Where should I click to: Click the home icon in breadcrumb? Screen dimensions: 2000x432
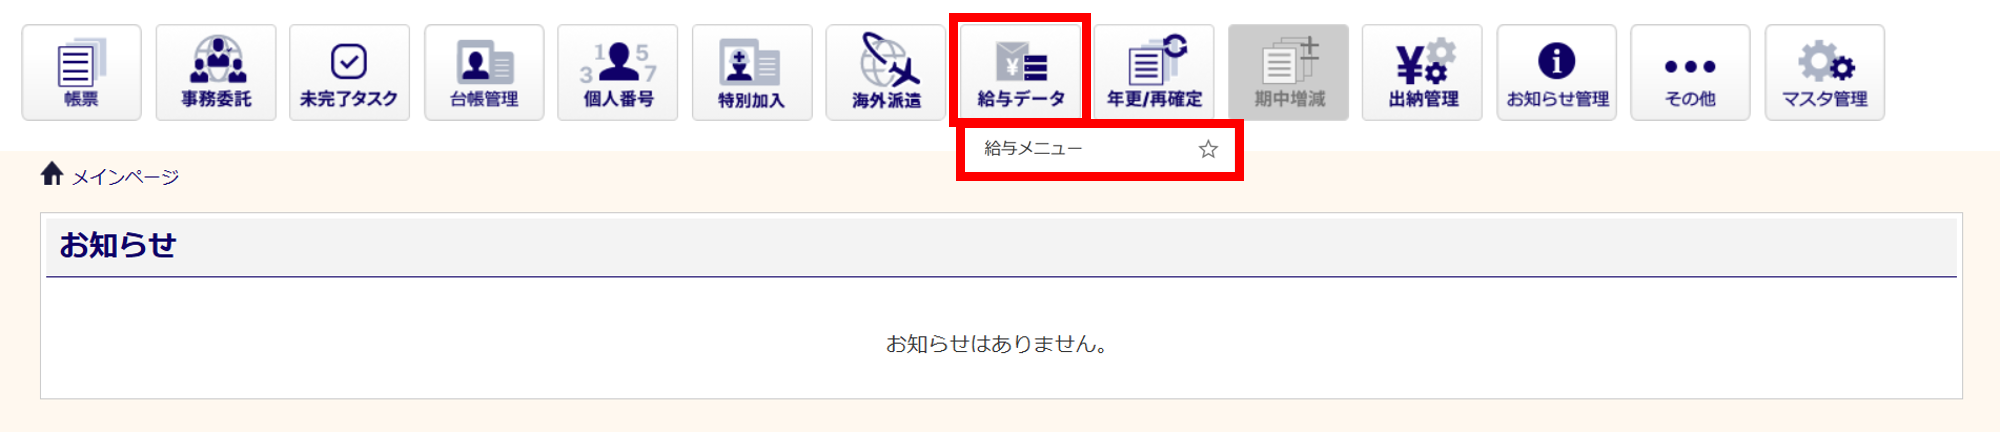pyautogui.click(x=52, y=174)
